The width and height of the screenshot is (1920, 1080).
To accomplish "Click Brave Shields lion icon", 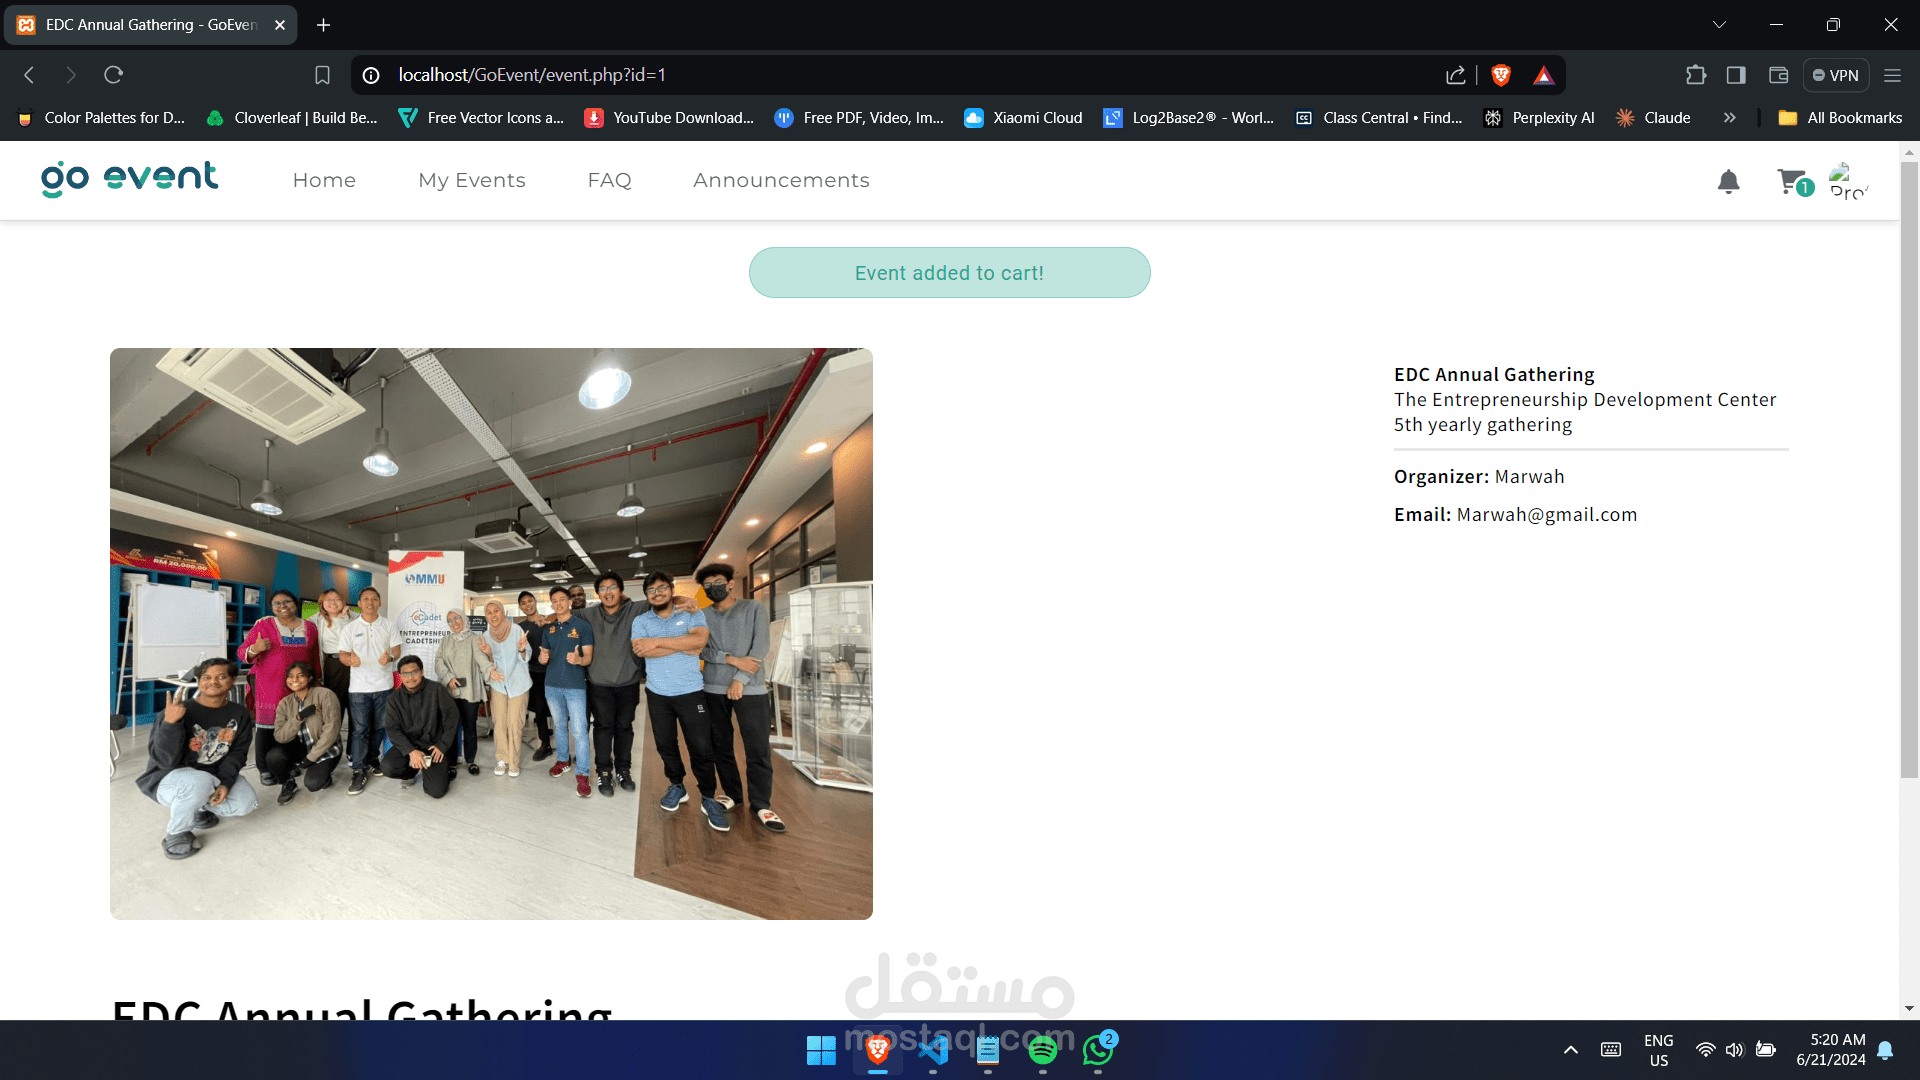I will [1500, 75].
